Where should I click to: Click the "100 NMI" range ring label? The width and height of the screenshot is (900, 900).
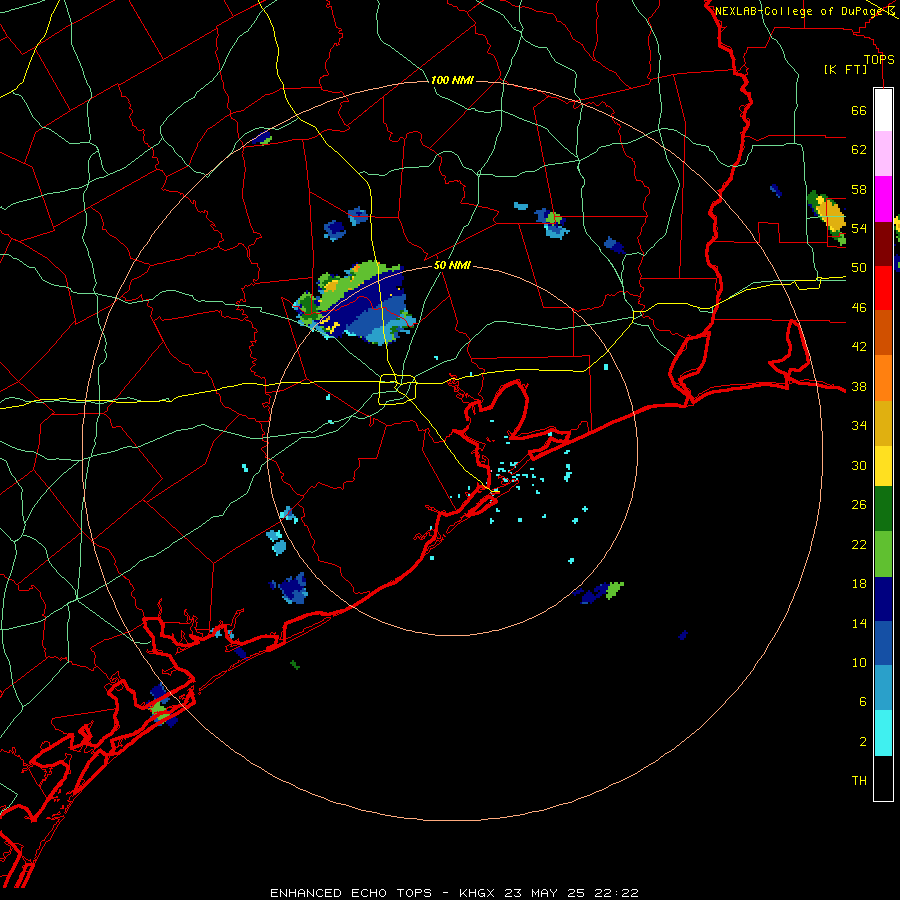pos(452,80)
